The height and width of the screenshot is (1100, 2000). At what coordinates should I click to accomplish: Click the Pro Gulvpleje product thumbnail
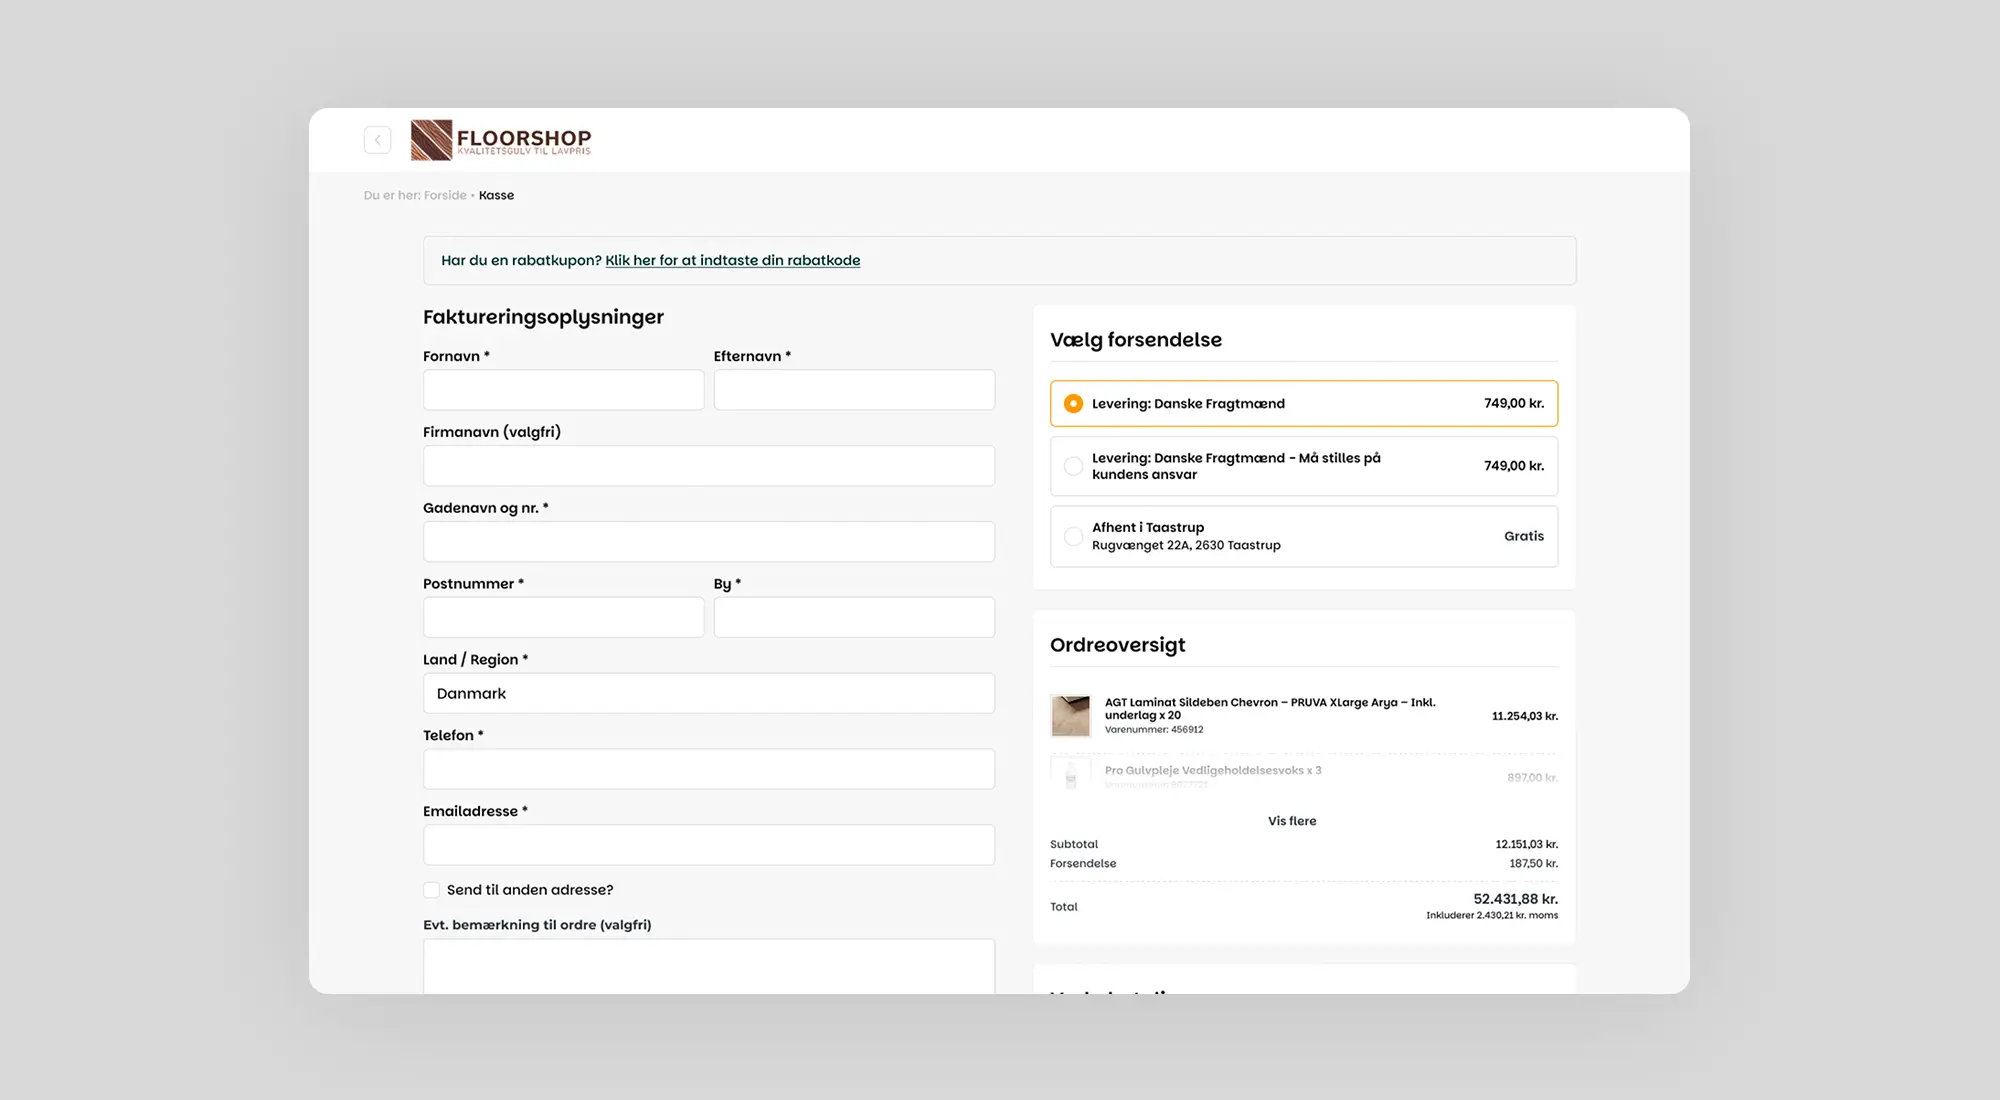coord(1070,775)
